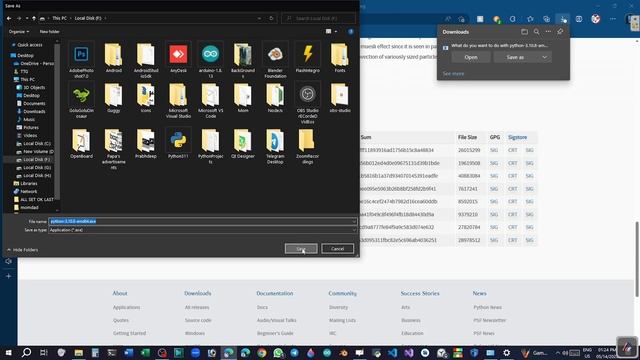Go back in Save As dialog

click(9, 18)
